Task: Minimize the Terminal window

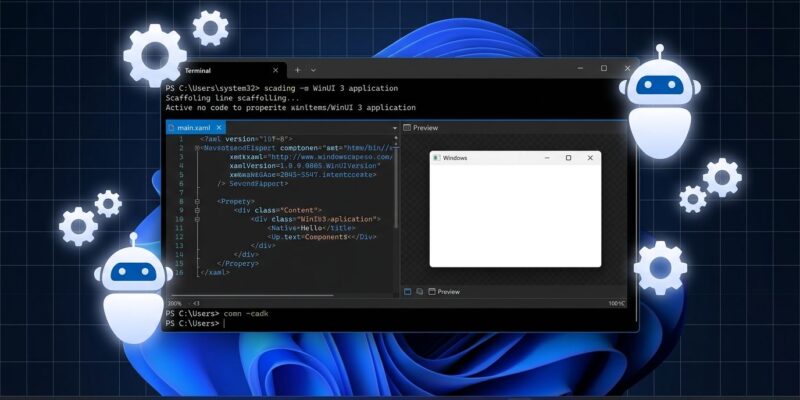Action: click(x=581, y=68)
